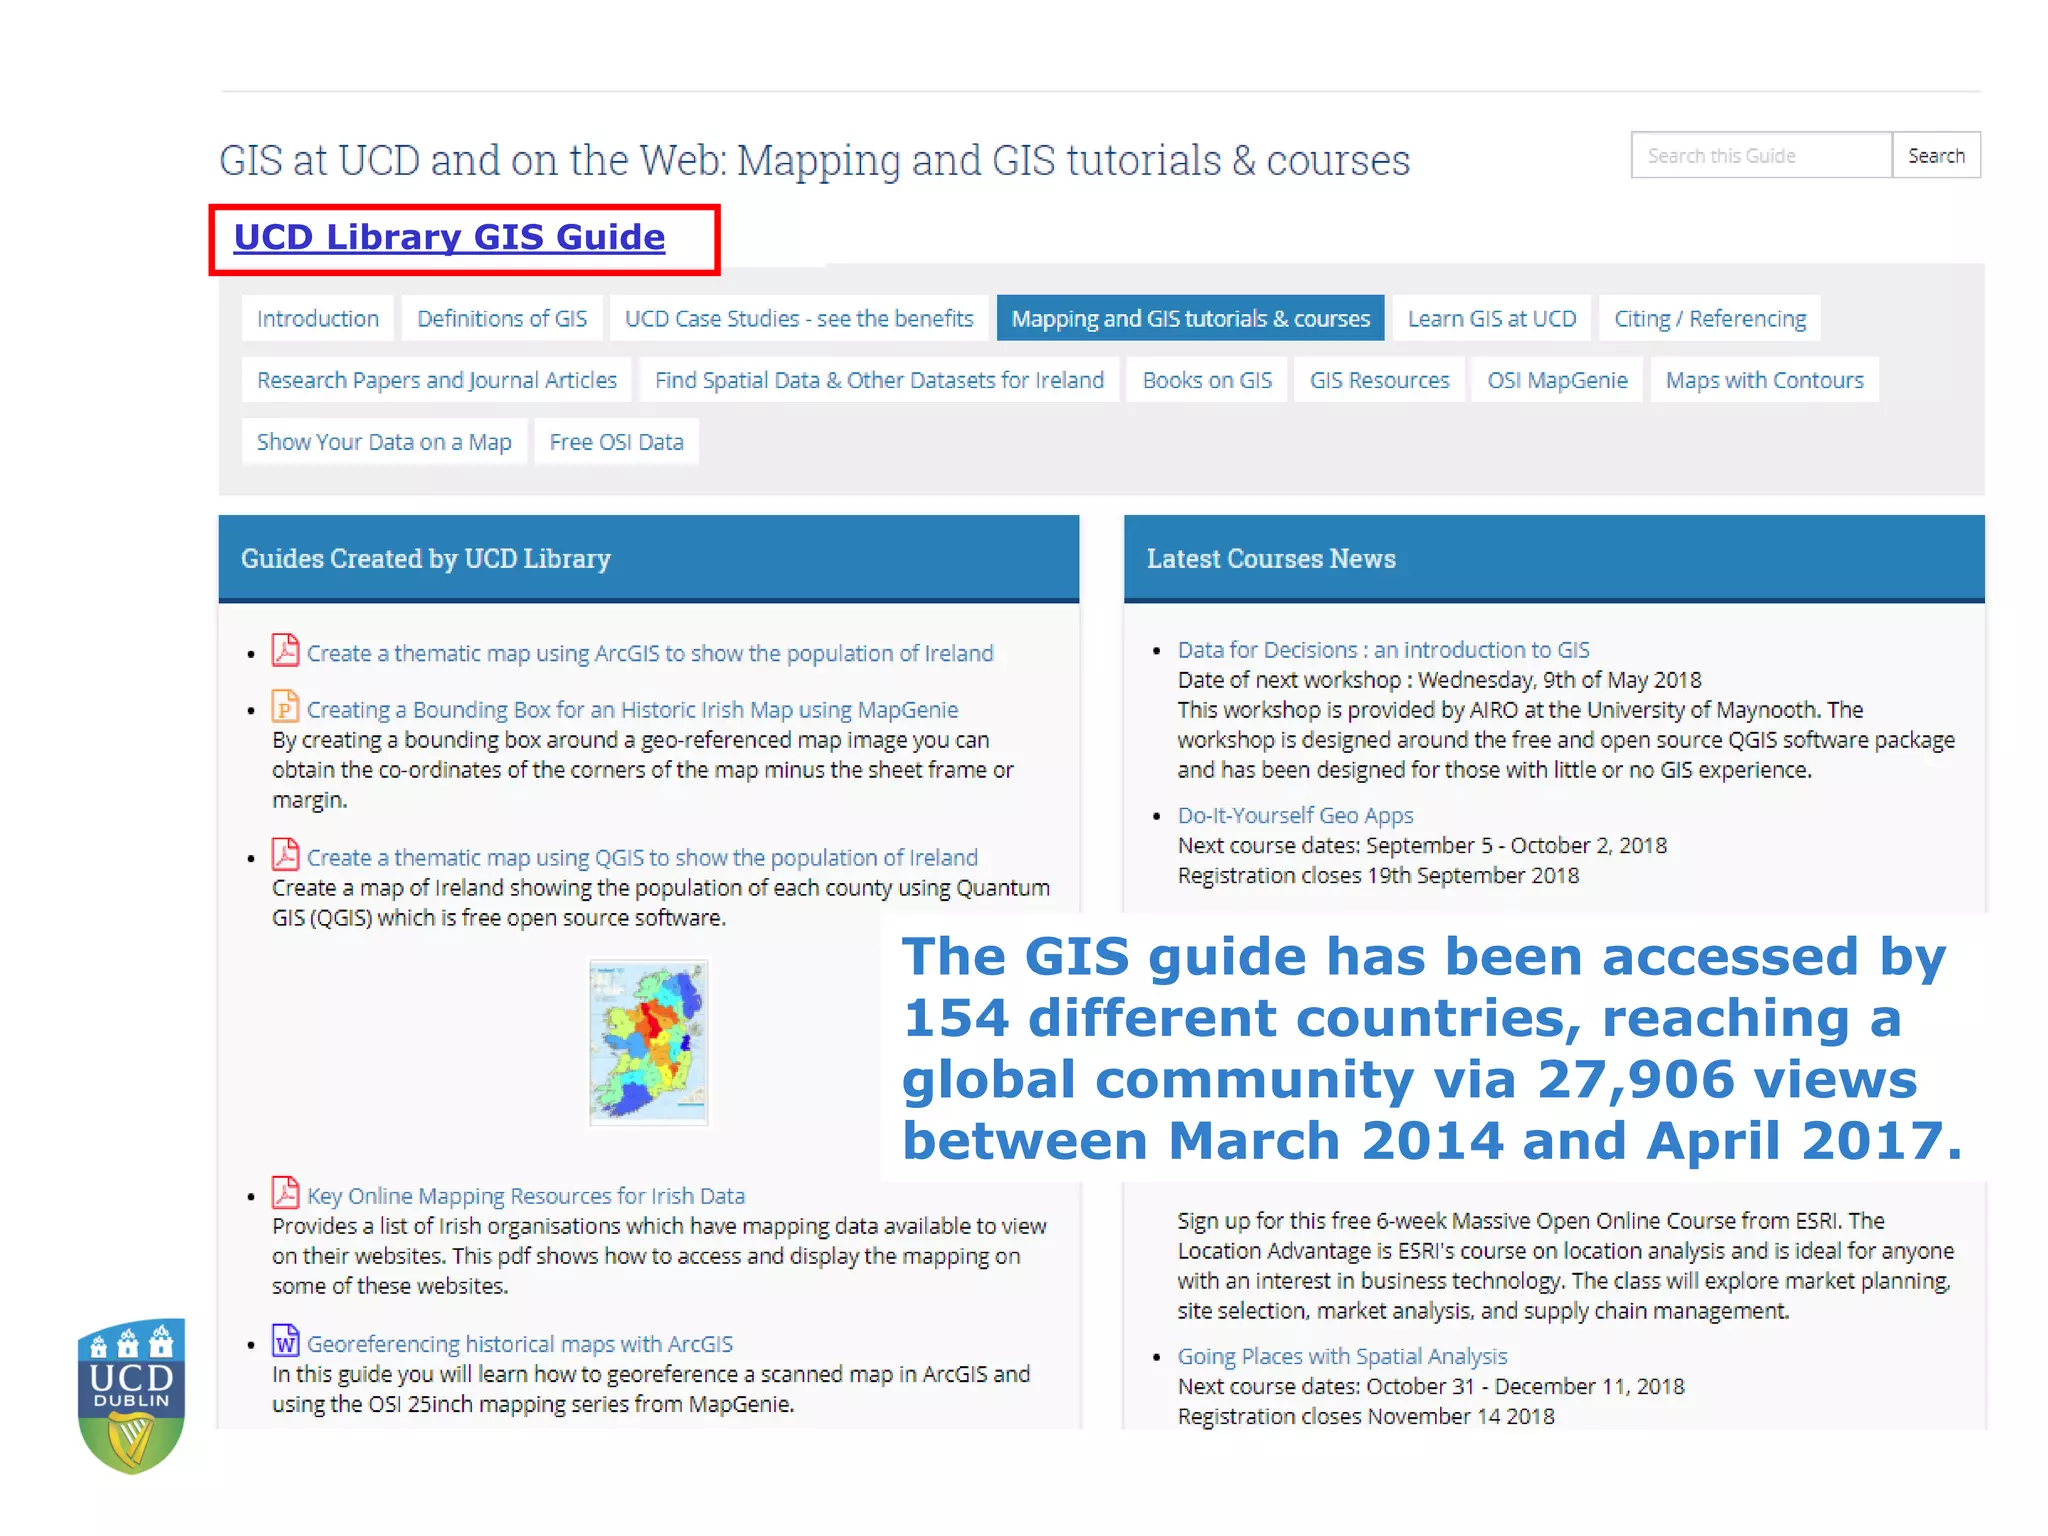The height and width of the screenshot is (1536, 2048).
Task: Go to Citing / Referencing tab
Action: coord(1710,318)
